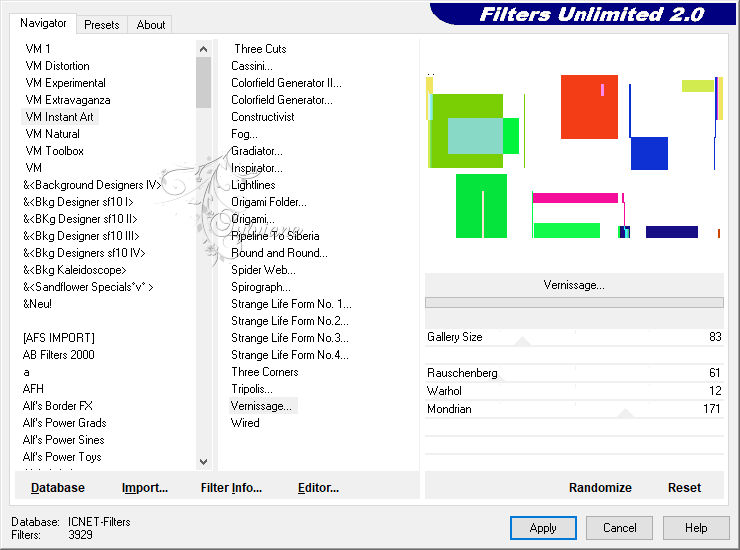Select &<BKg Designer sf10 II> category
Screen dimensions: 740x550
pos(80,219)
